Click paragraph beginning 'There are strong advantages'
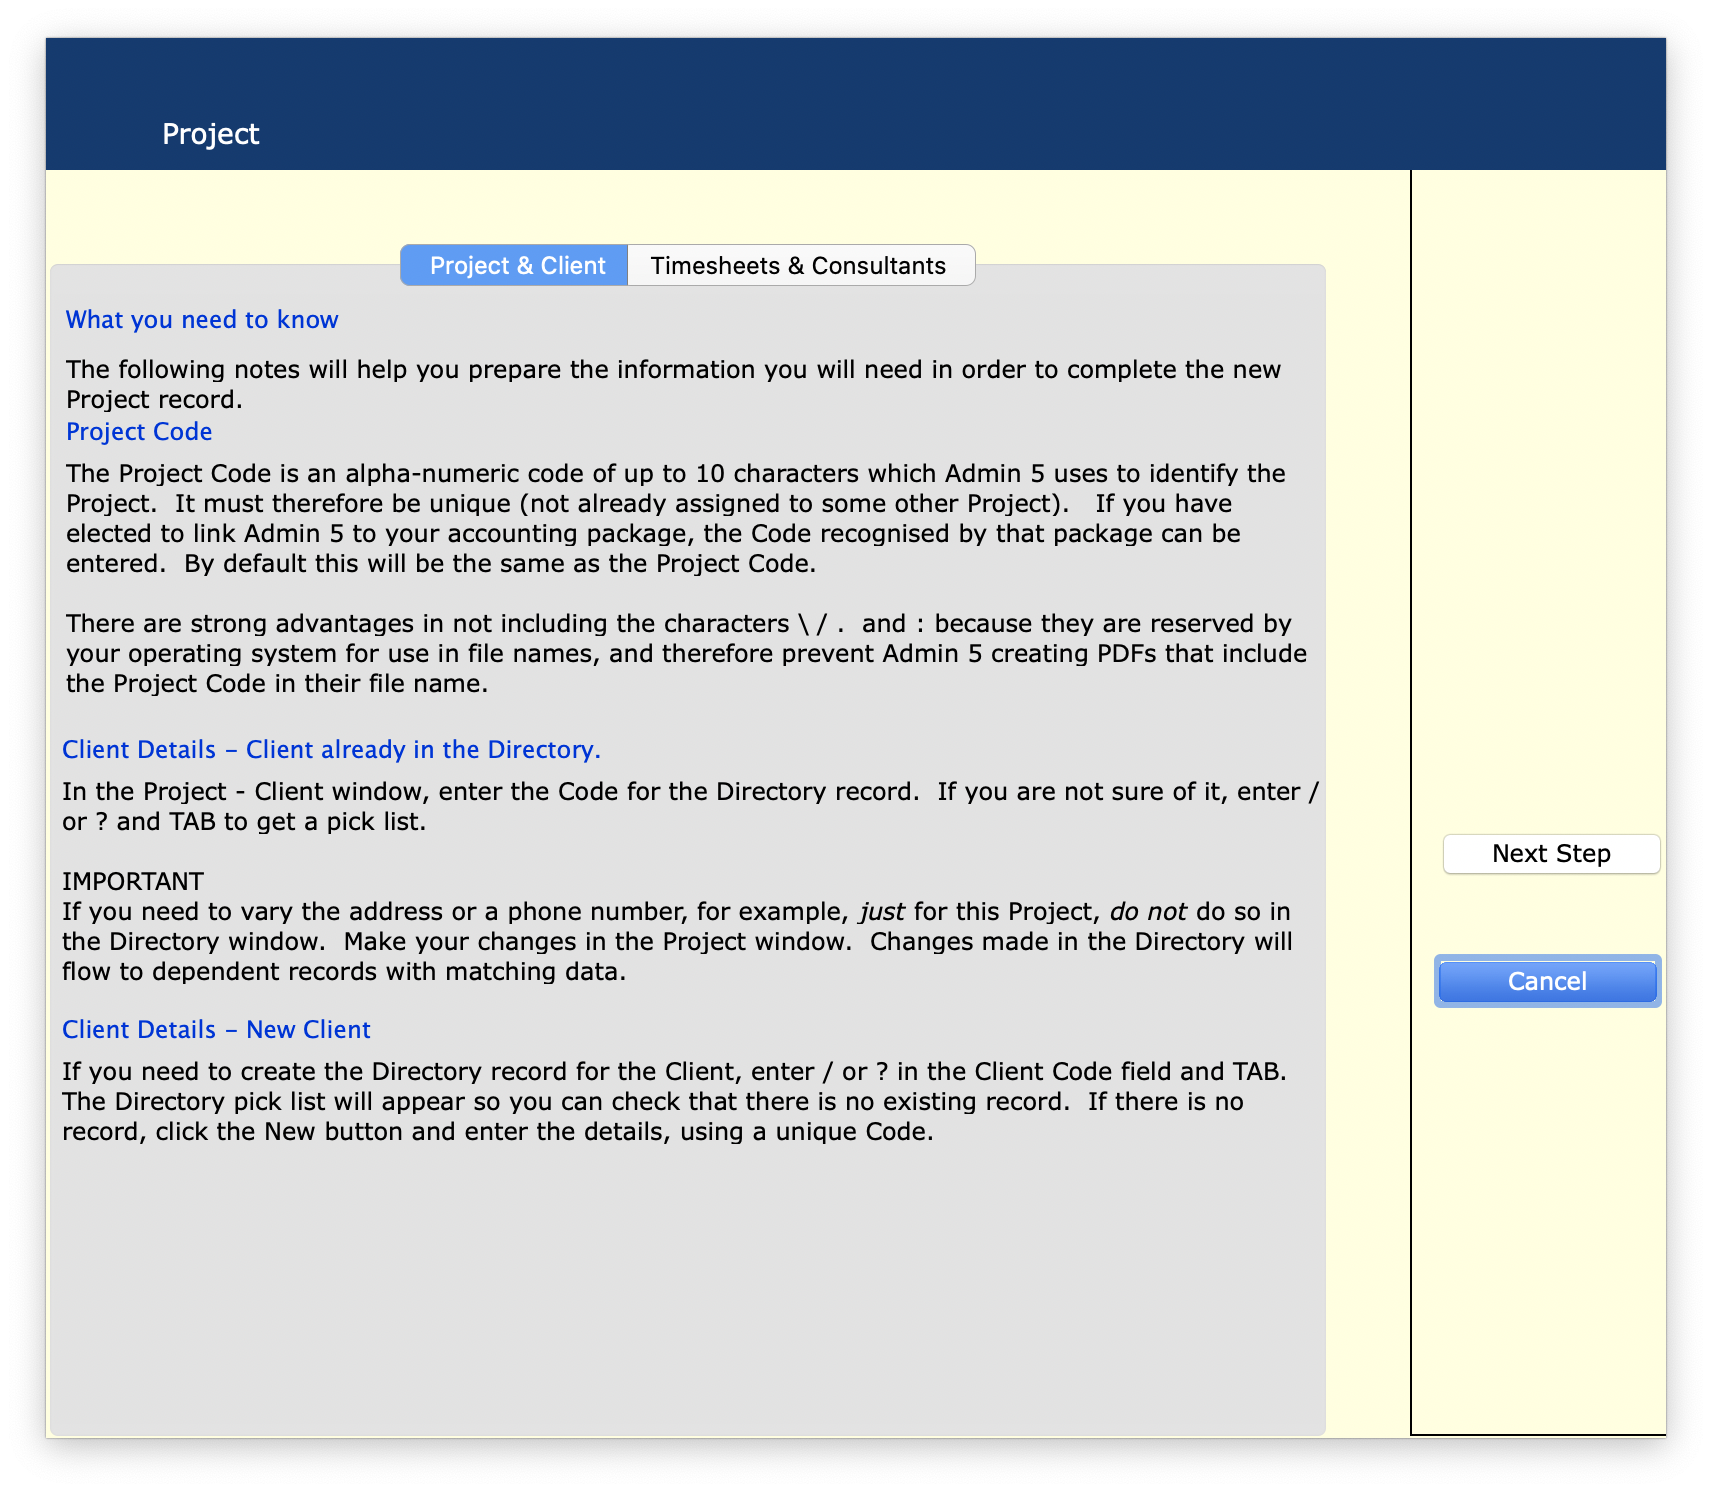This screenshot has height=1492, width=1712. [x=686, y=653]
